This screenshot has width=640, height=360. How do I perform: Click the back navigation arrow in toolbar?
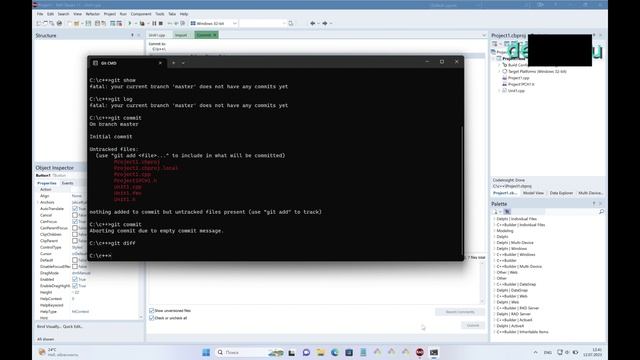313,23
